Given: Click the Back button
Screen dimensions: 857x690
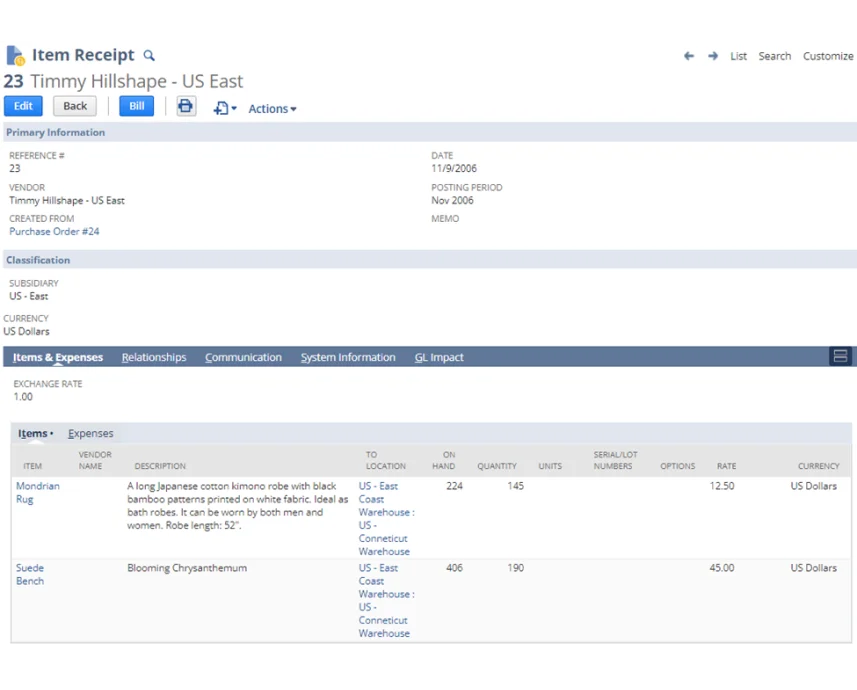Looking at the screenshot, I should click(75, 106).
